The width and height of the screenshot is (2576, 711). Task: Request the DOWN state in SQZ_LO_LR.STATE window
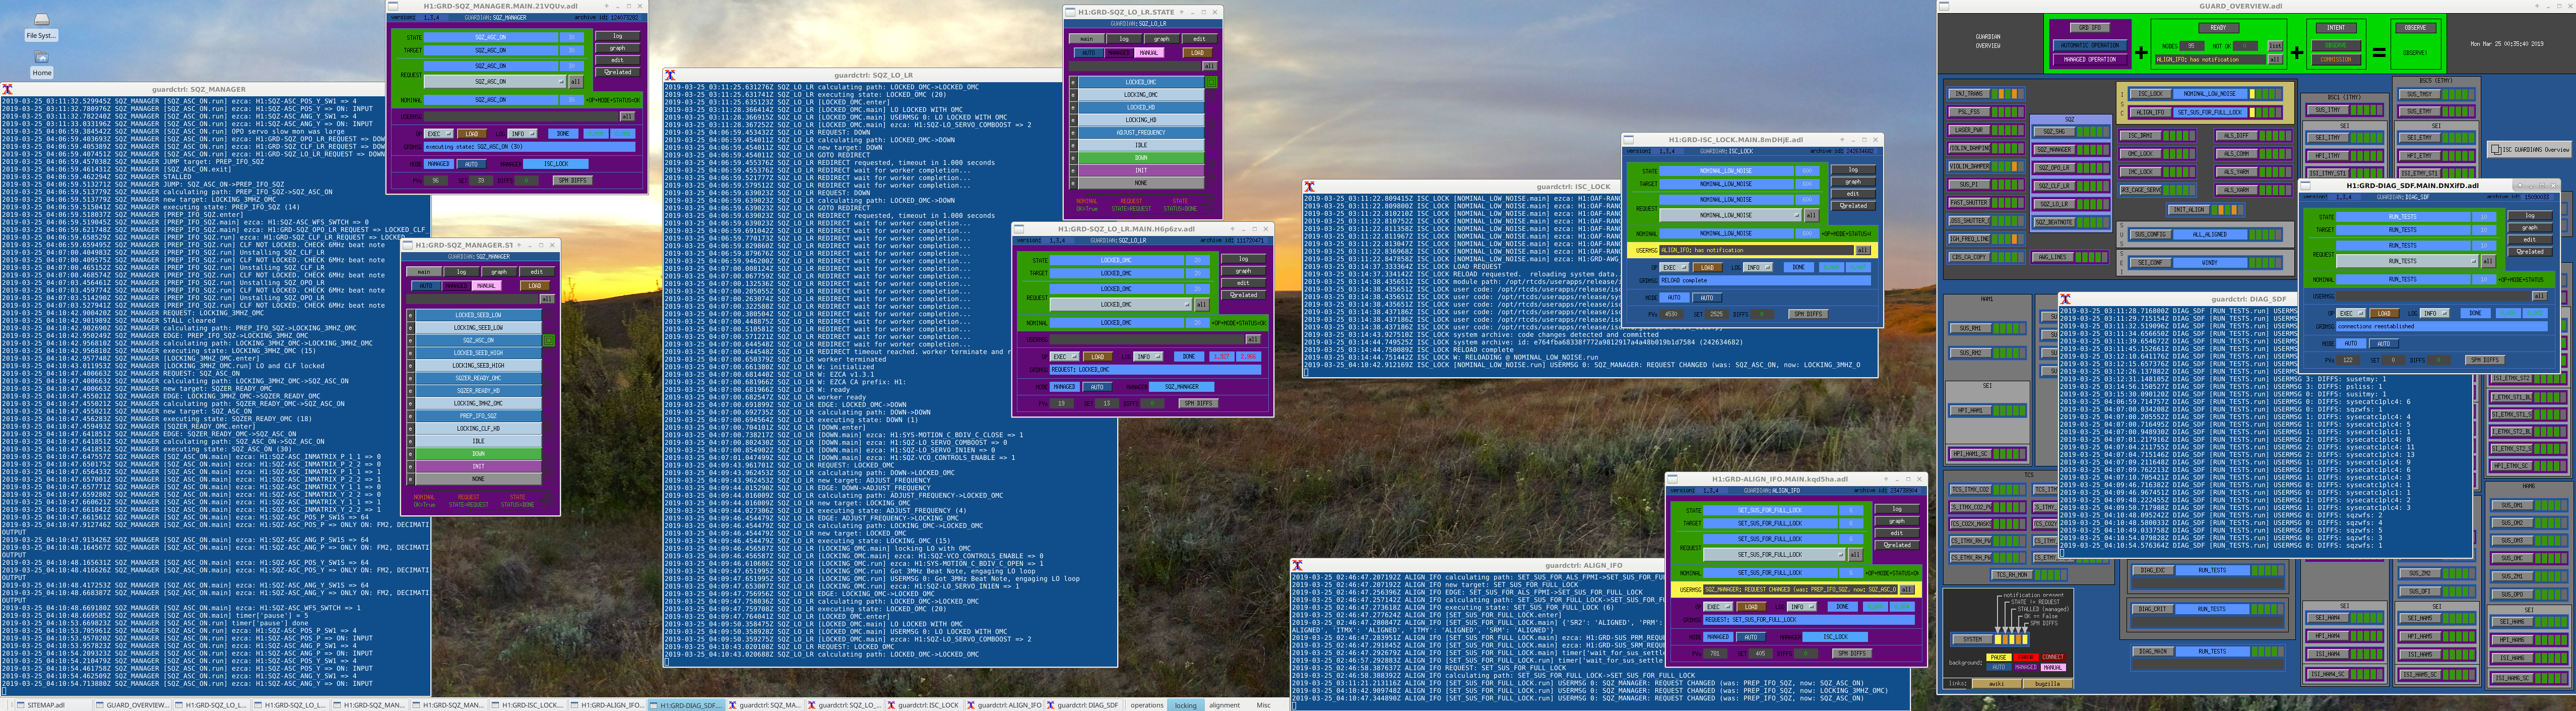1141,158
